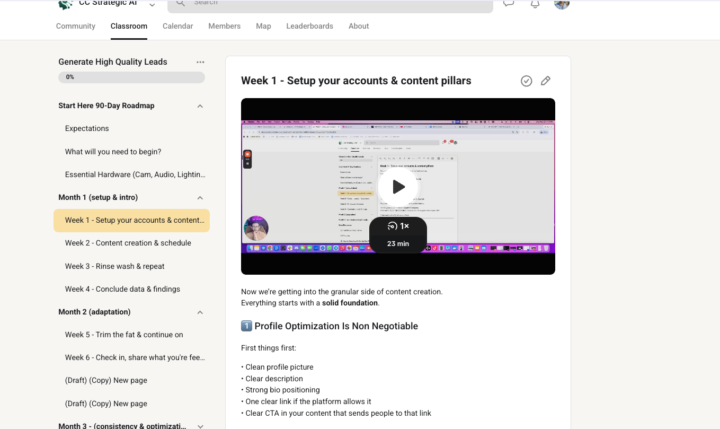Collapse the Month 1 (setup & intro) section
This screenshot has width=720, height=429.
[x=200, y=198]
